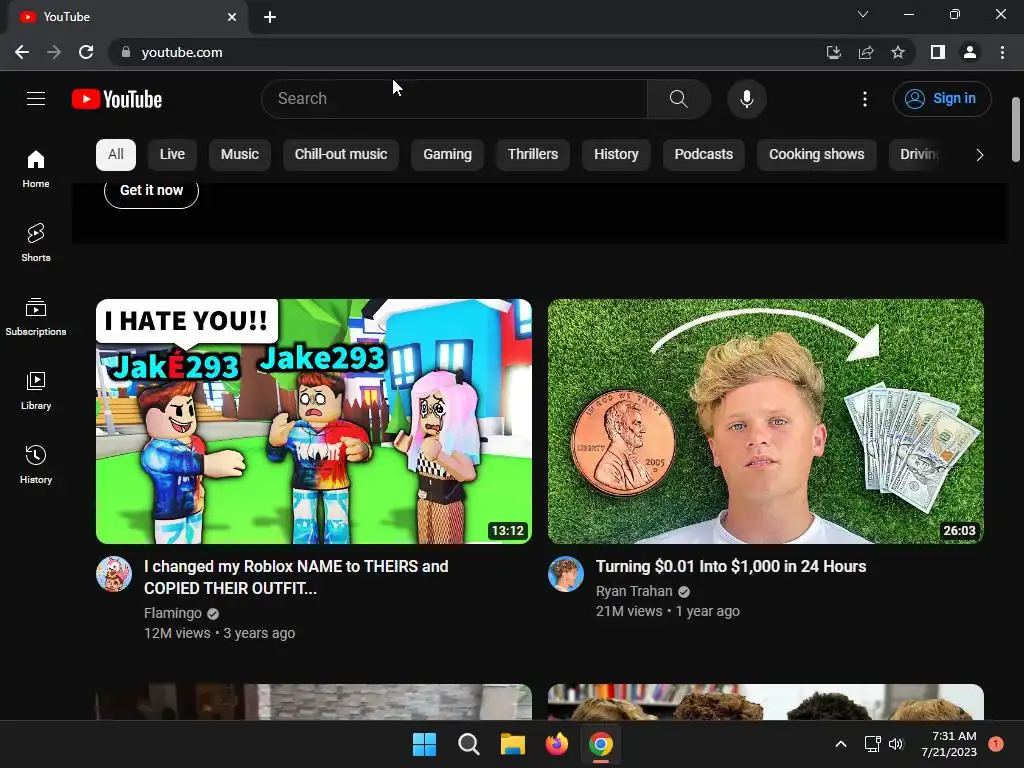Click in the YouTube Search field

click(455, 99)
